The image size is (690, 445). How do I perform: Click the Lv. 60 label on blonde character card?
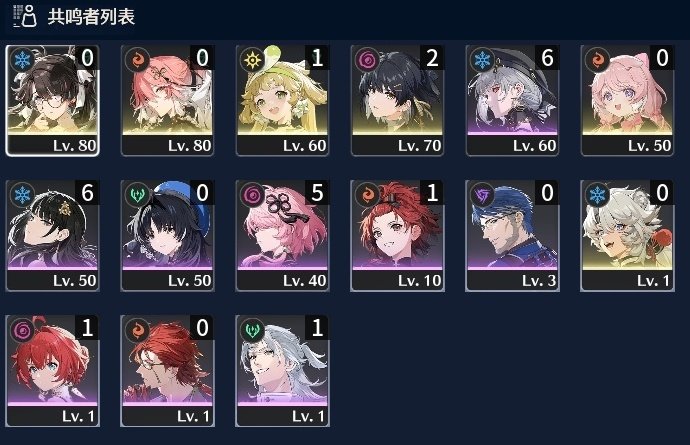coord(305,146)
